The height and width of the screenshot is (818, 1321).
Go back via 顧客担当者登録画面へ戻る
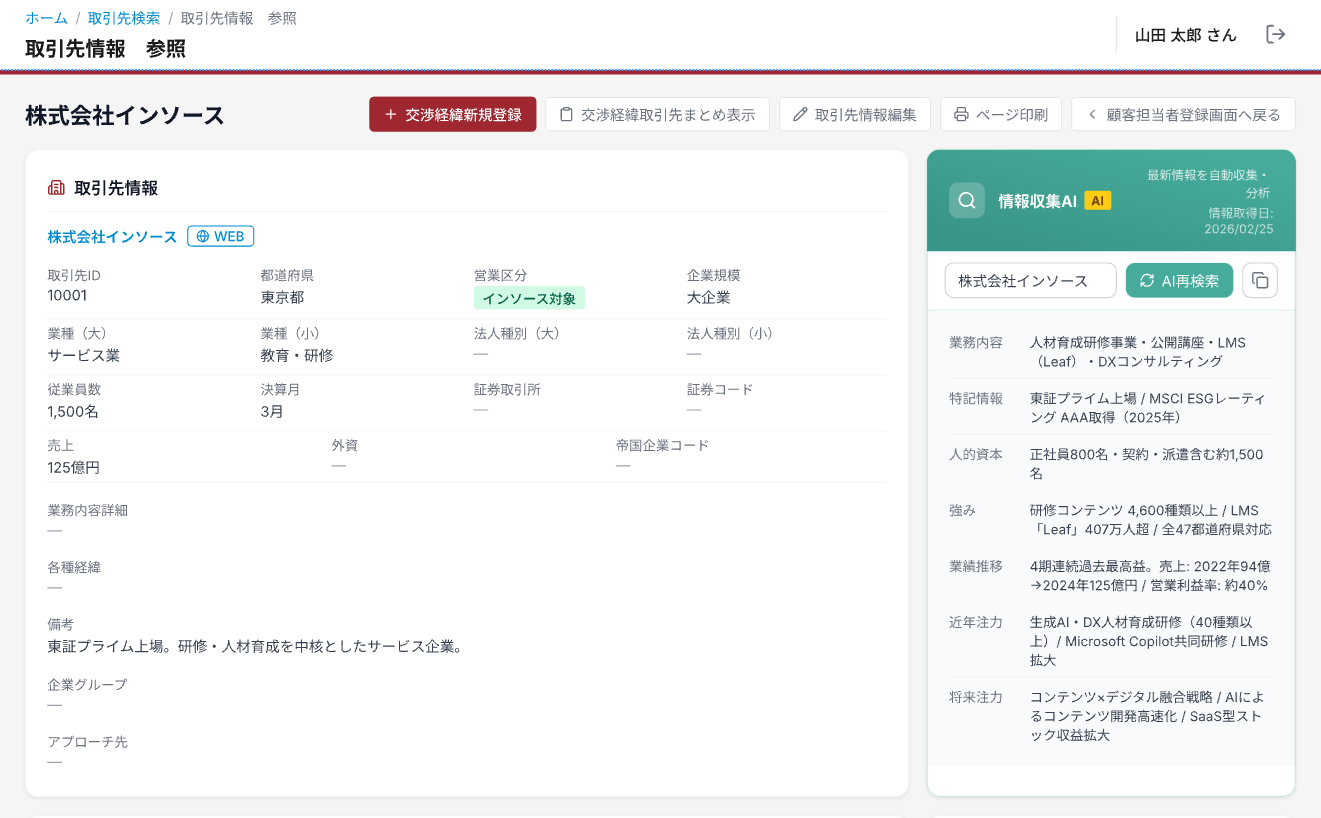[1183, 115]
